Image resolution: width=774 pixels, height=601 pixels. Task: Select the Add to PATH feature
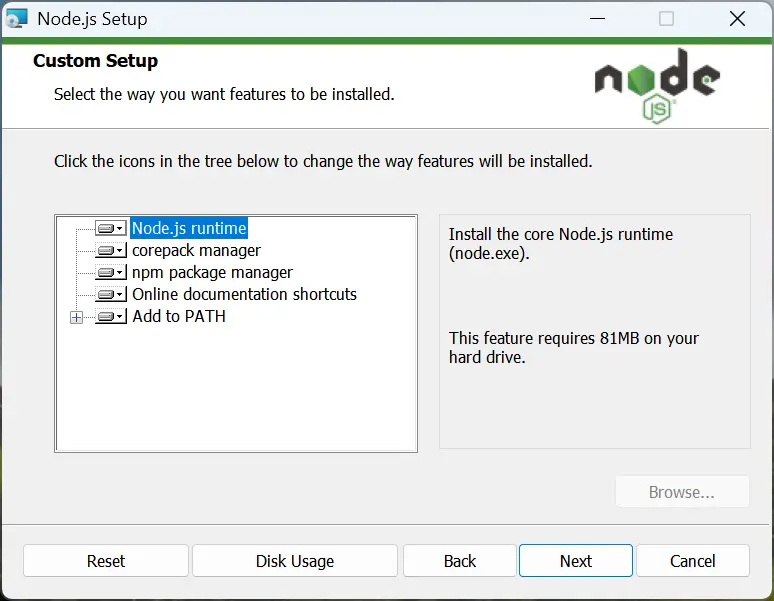point(179,316)
